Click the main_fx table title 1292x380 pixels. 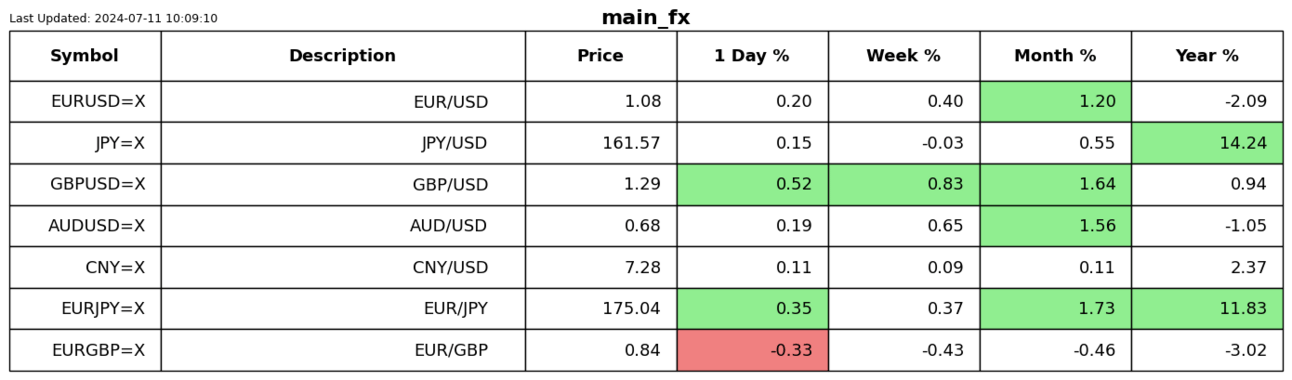point(646,18)
